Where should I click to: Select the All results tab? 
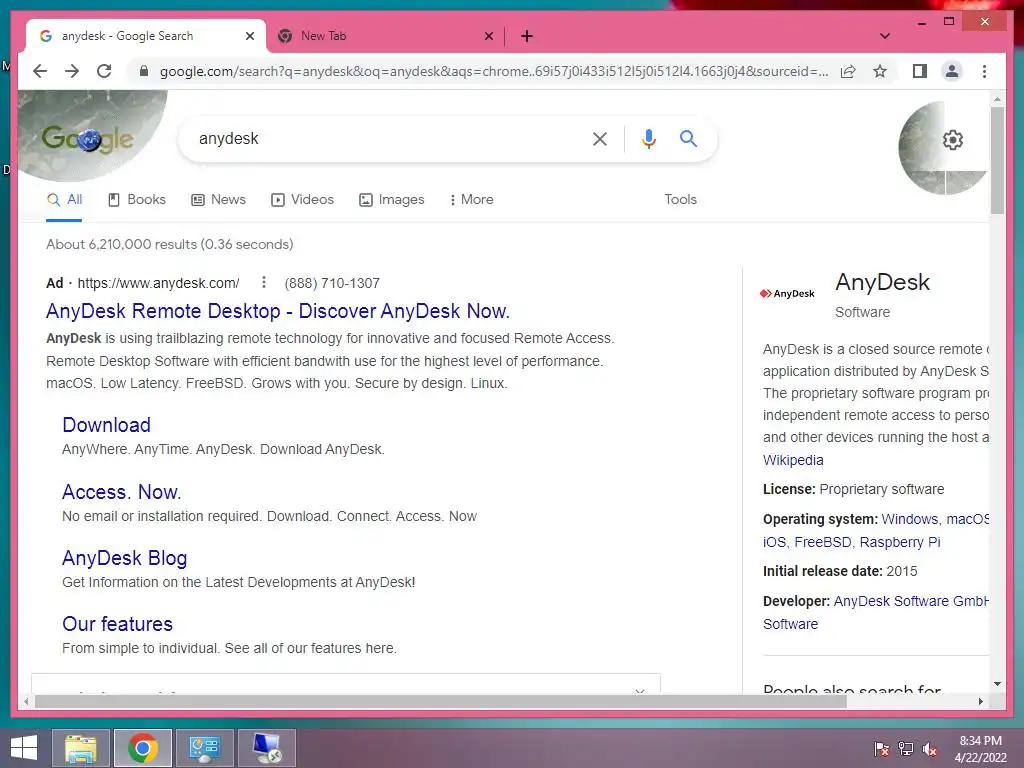point(64,199)
